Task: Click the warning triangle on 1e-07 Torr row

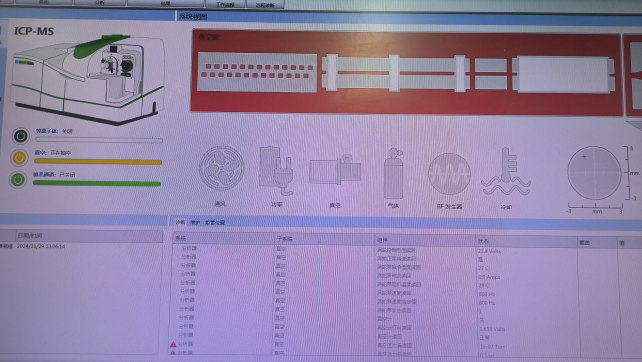Action: [x=173, y=345]
